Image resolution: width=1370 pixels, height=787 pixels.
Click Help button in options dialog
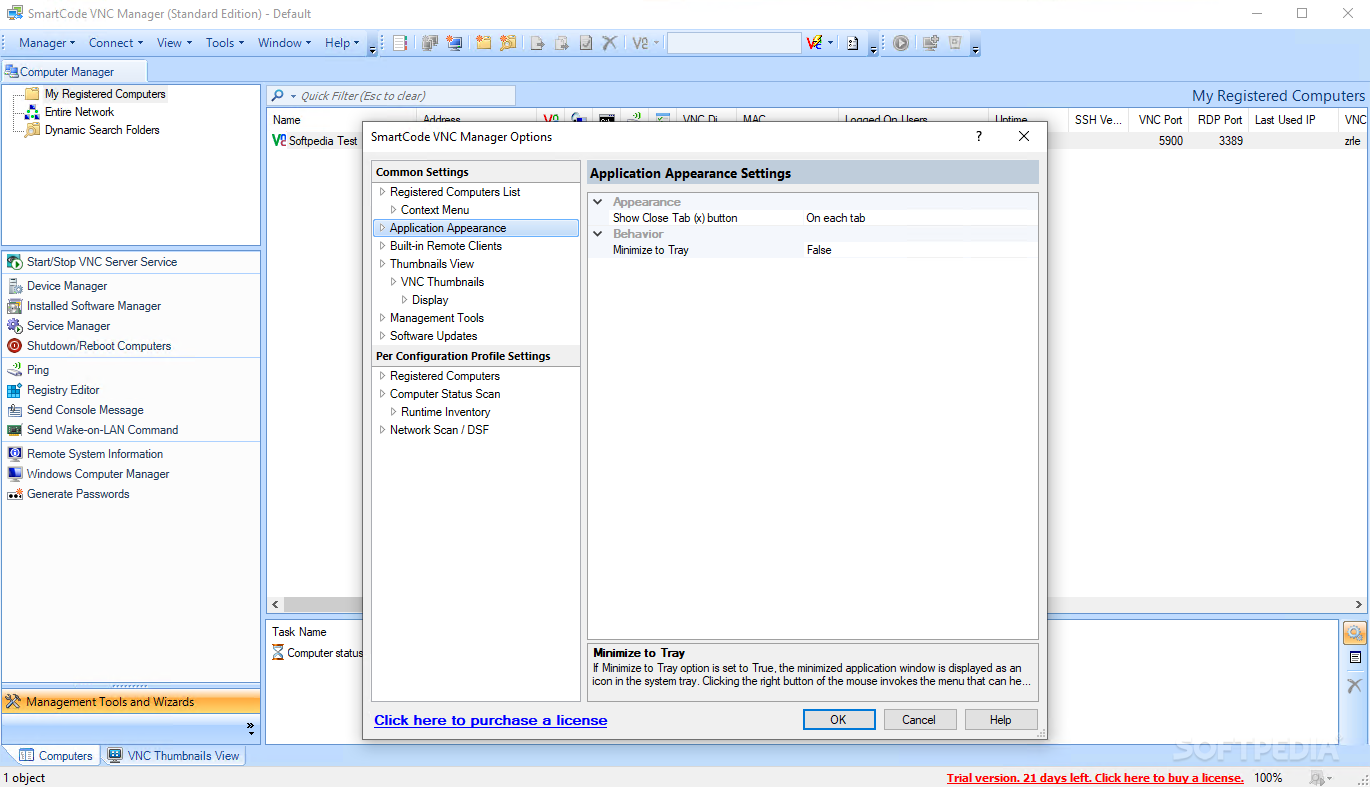(1000, 720)
